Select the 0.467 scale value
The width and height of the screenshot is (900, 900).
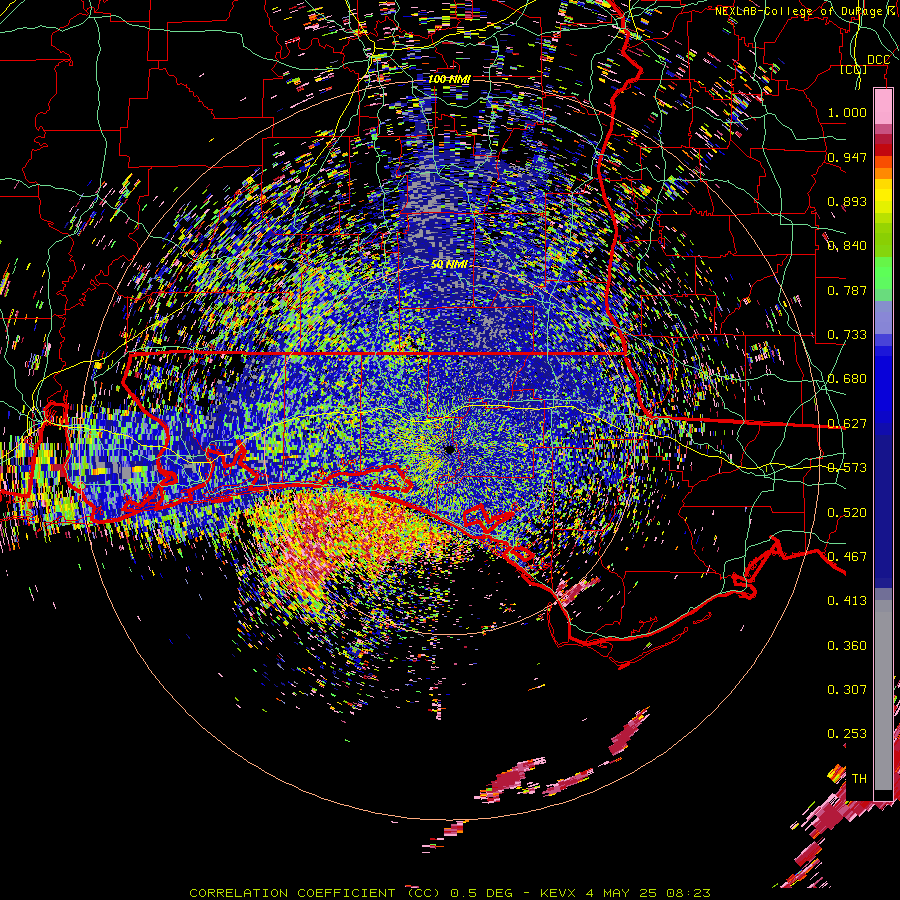[847, 556]
